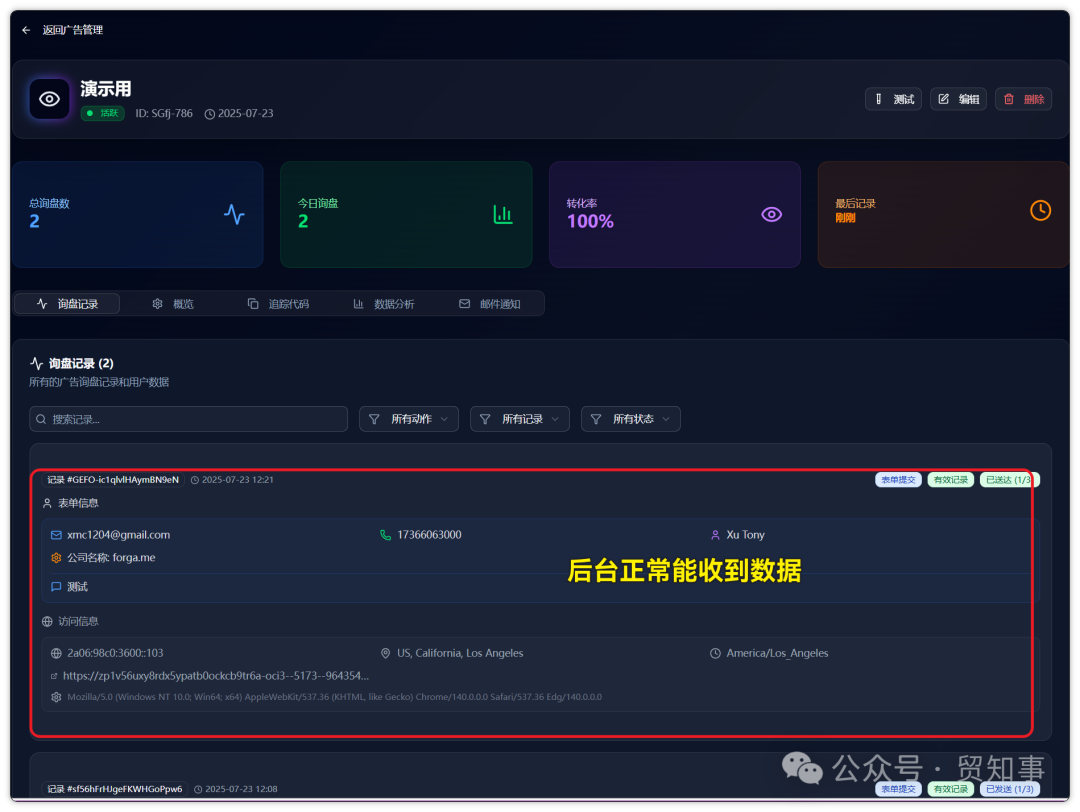
Task: Click the 有效记录 badge on the first record
Action: 951,479
